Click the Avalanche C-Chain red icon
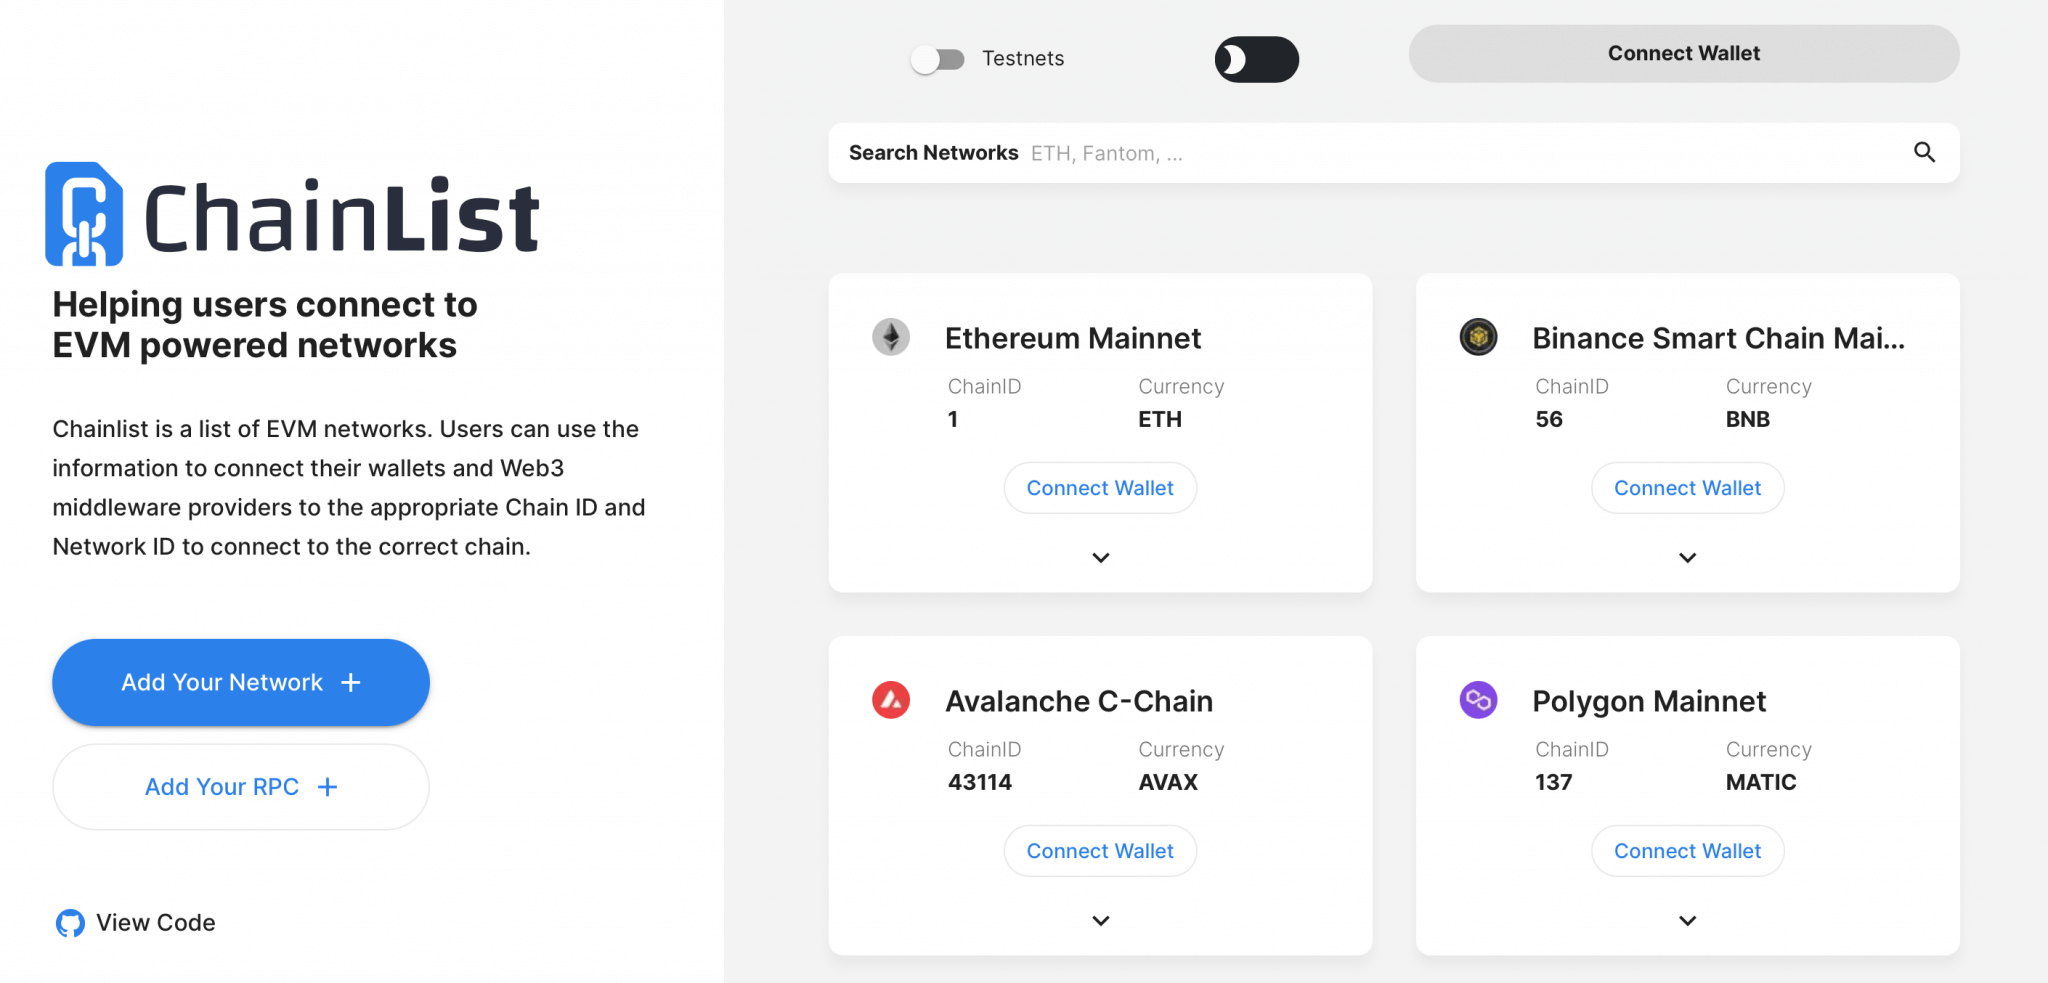The image size is (2048, 983). 891,700
